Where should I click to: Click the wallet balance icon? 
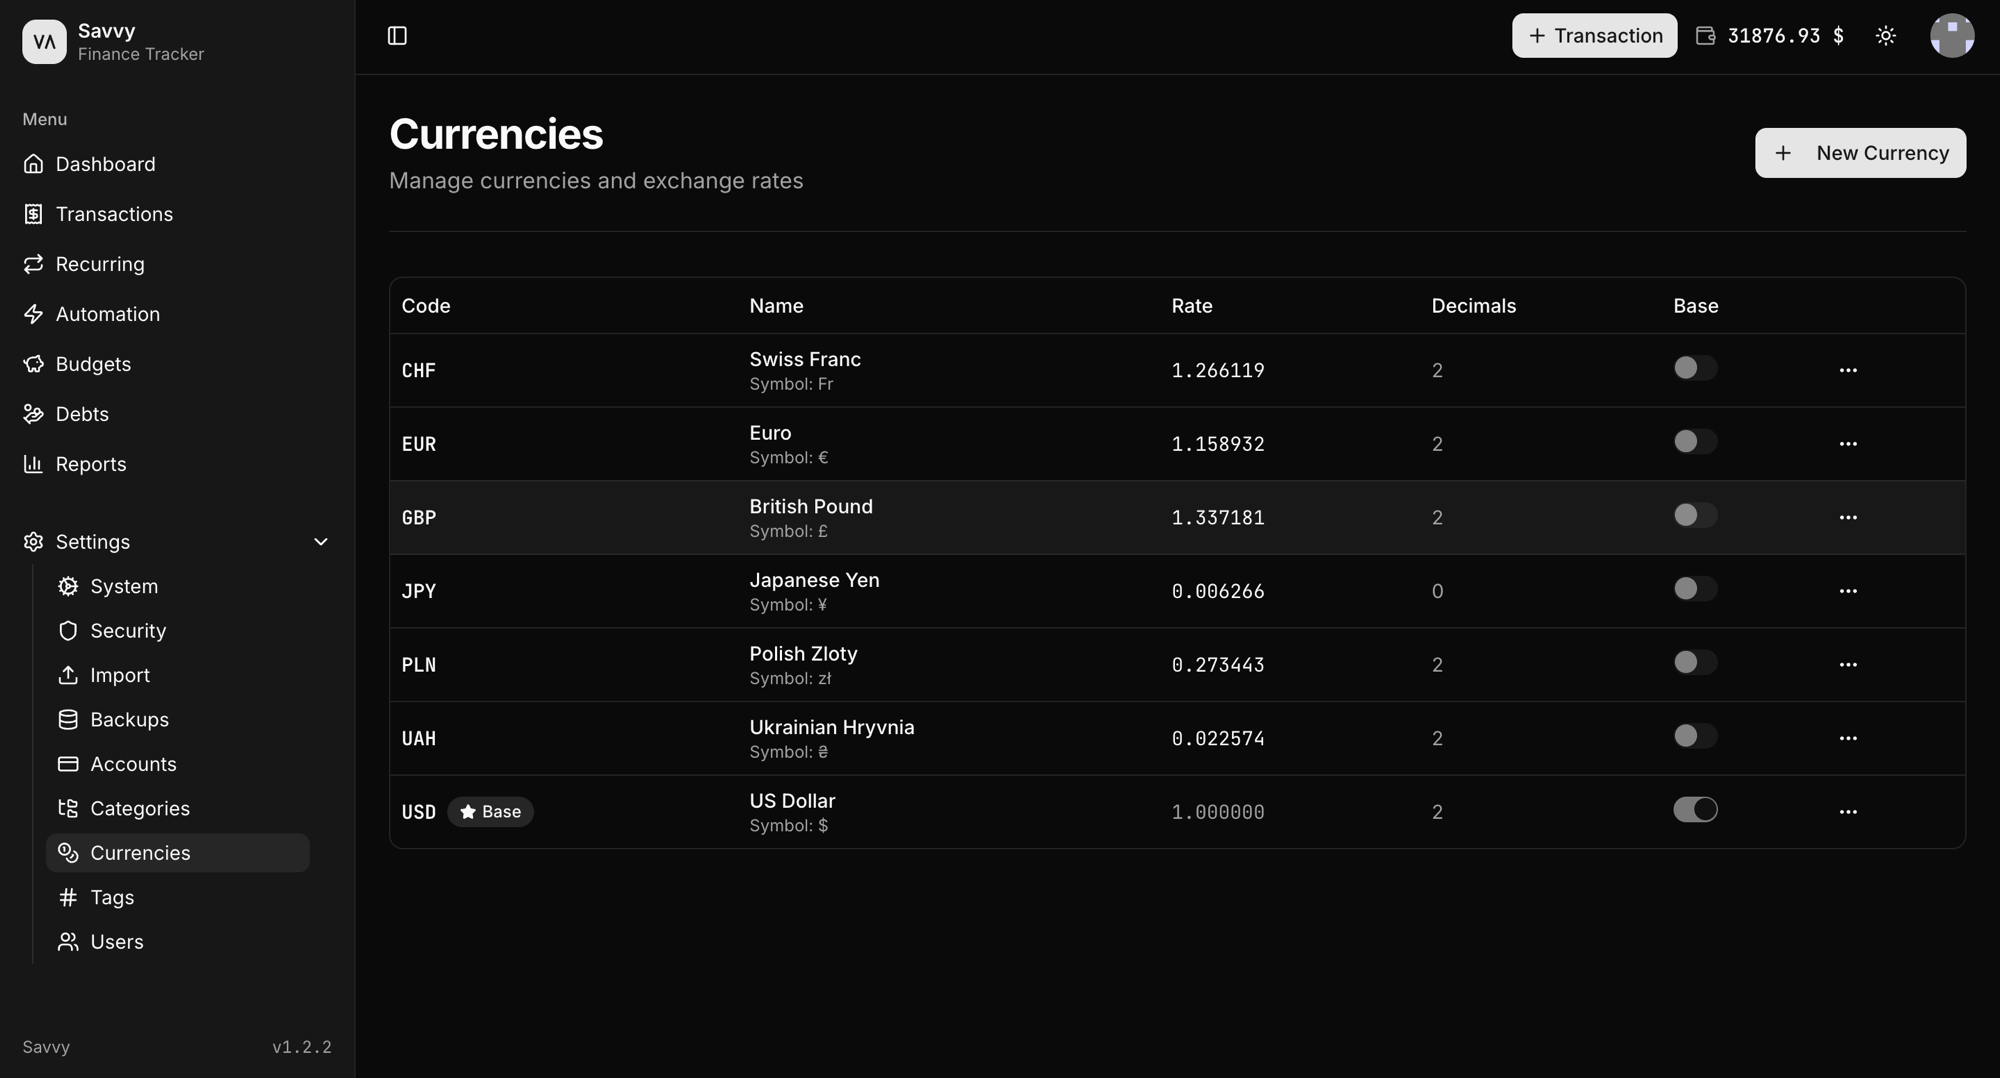pyautogui.click(x=1706, y=36)
